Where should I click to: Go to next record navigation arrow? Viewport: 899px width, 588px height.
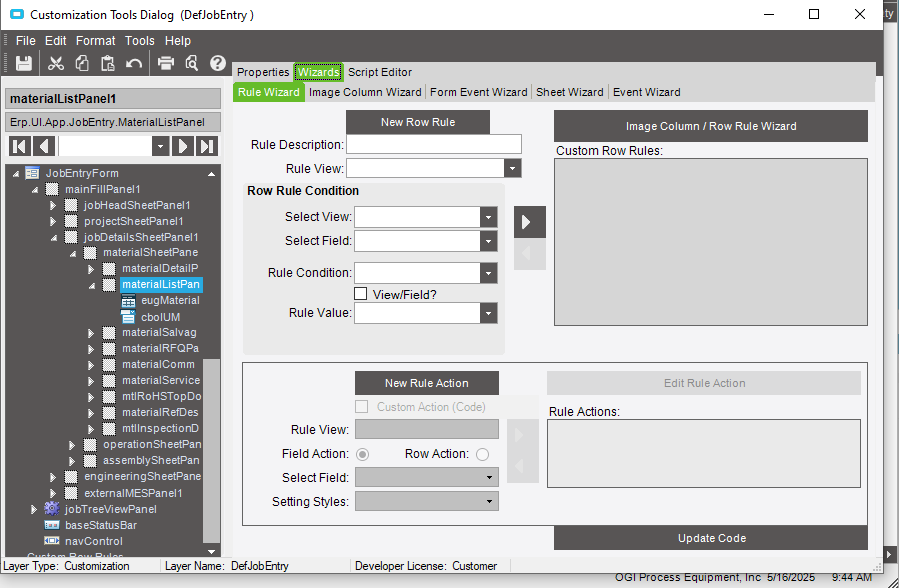[x=182, y=146]
